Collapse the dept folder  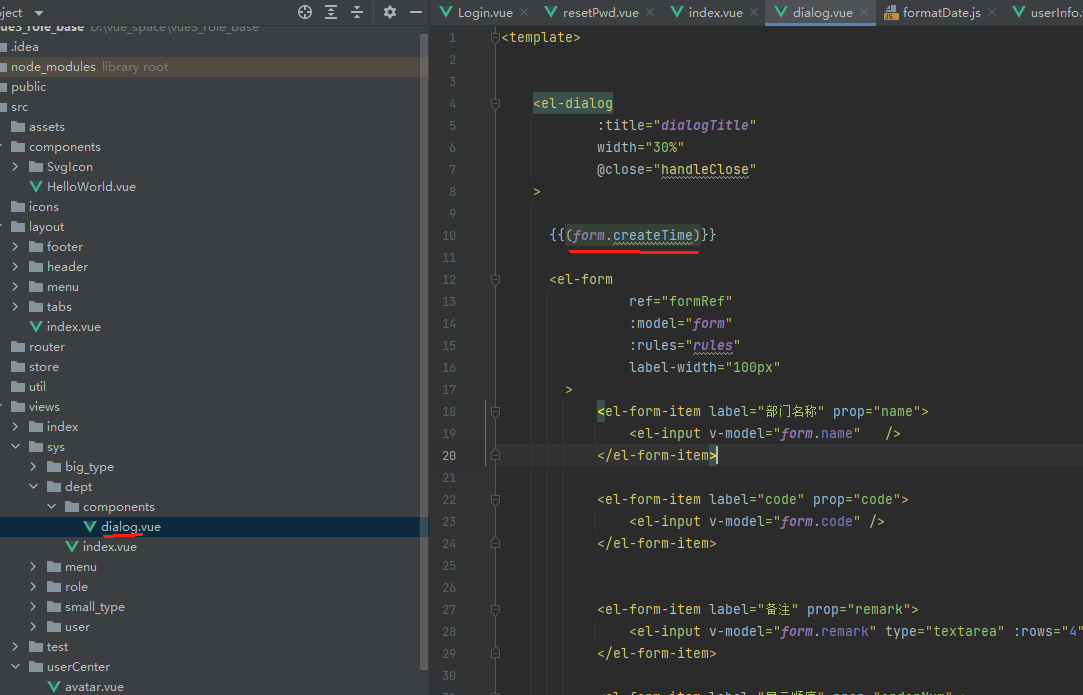tap(33, 486)
